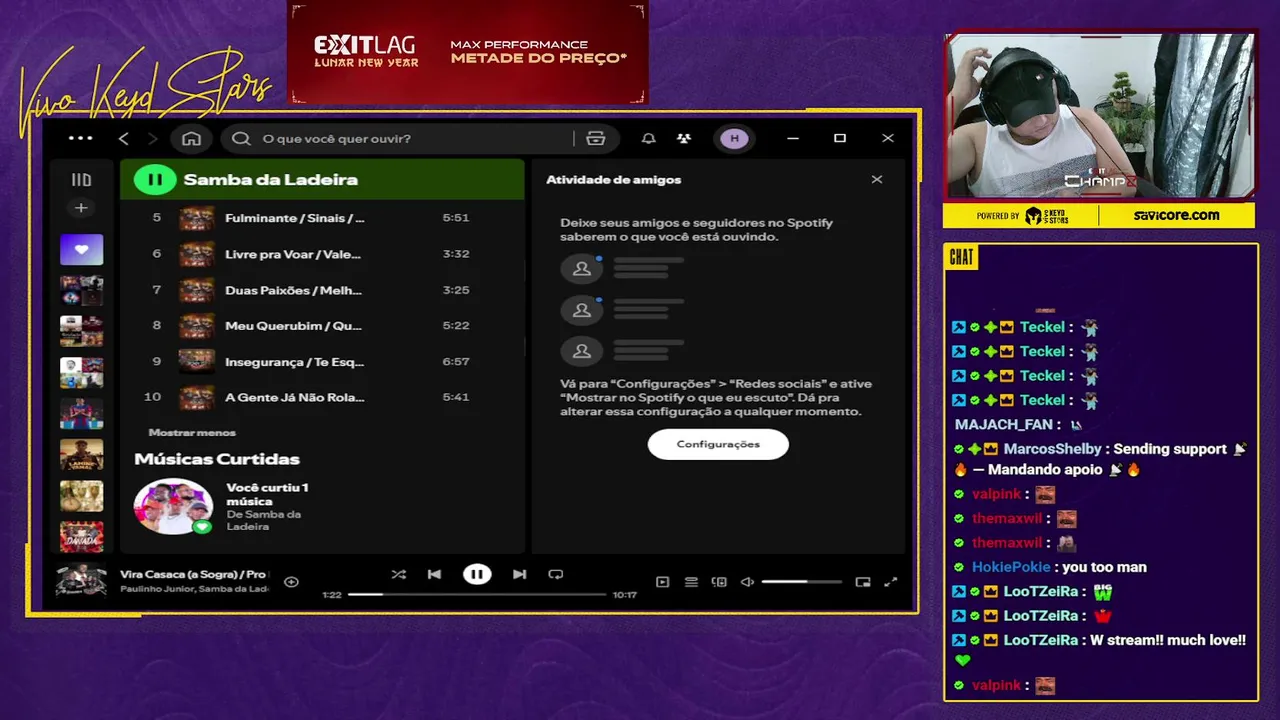The width and height of the screenshot is (1280, 720).
Task: Open the three-dots app menu
Action: tap(80, 138)
